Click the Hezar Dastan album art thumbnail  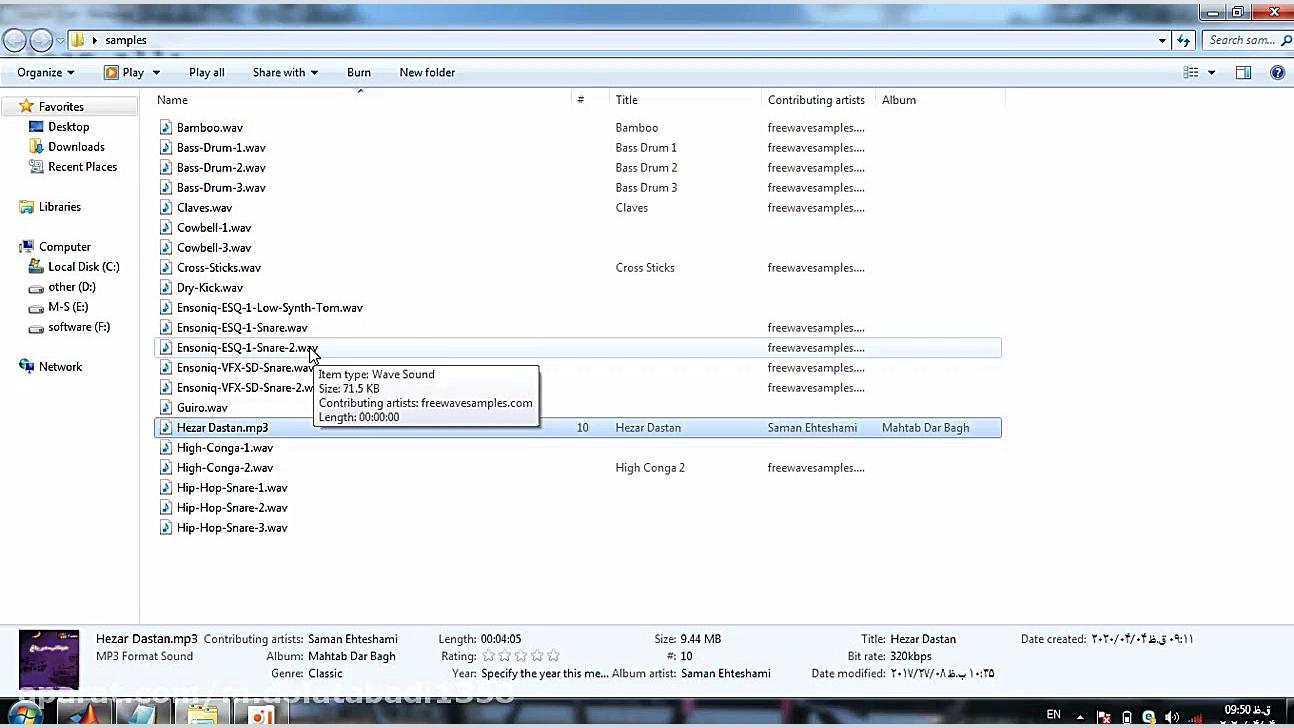click(49, 660)
